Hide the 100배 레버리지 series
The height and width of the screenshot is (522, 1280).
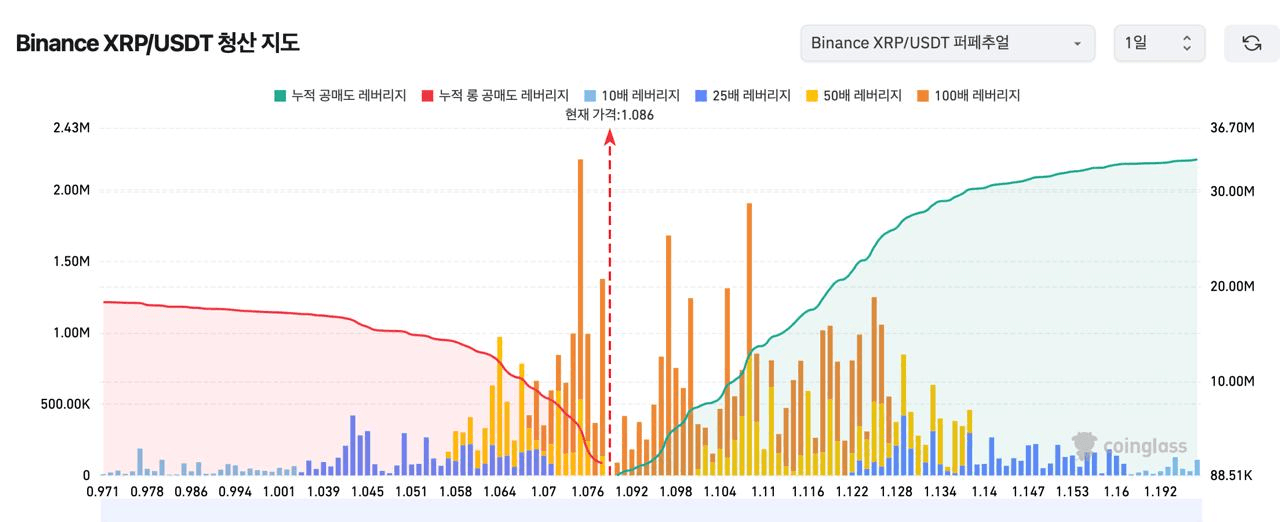pyautogui.click(x=967, y=95)
